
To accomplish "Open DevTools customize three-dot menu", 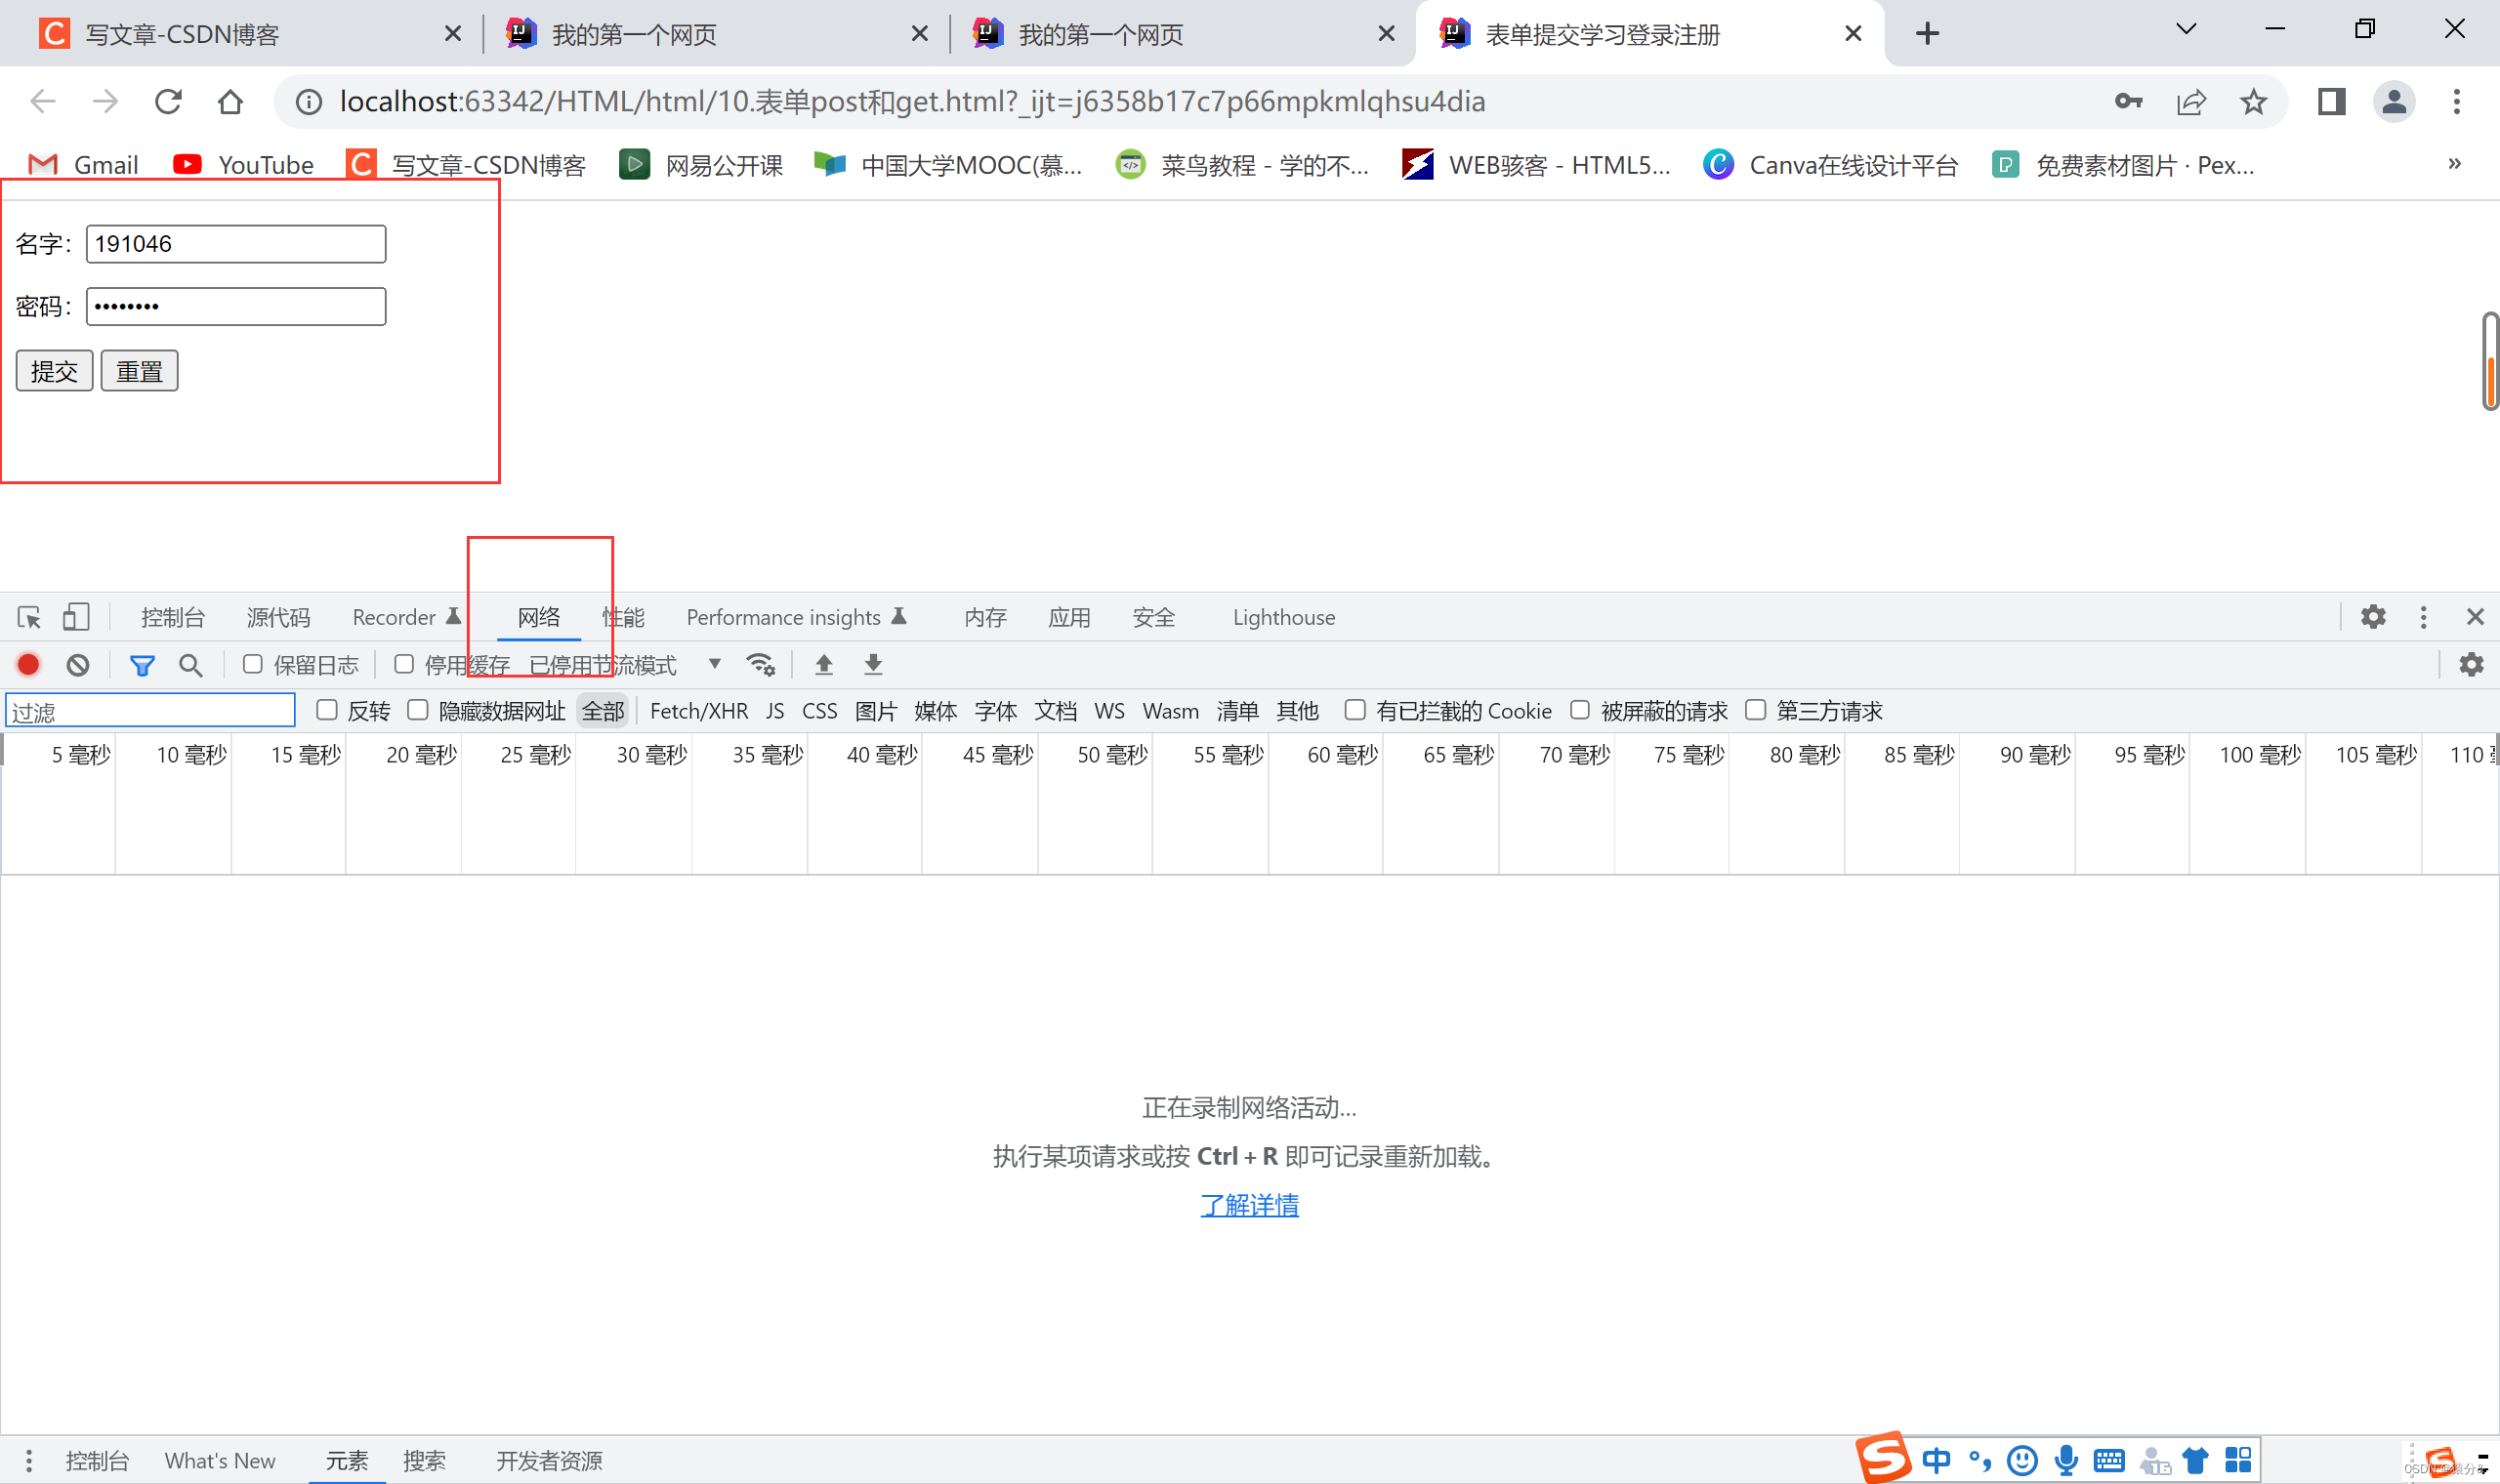I will click(2423, 617).
